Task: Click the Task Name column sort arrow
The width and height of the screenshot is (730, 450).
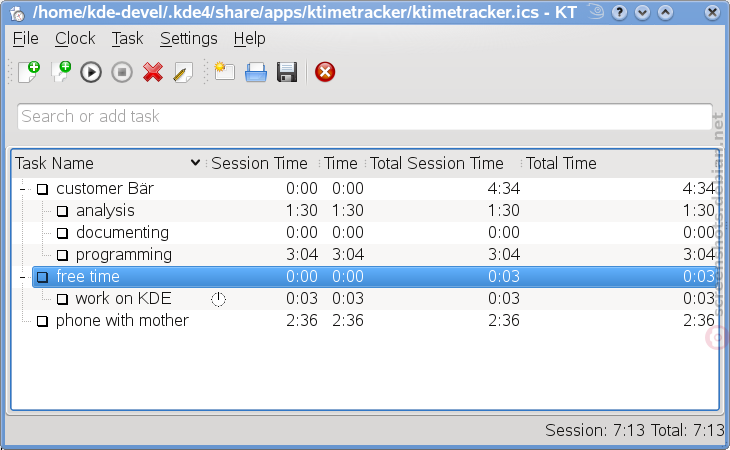Action: (x=196, y=163)
